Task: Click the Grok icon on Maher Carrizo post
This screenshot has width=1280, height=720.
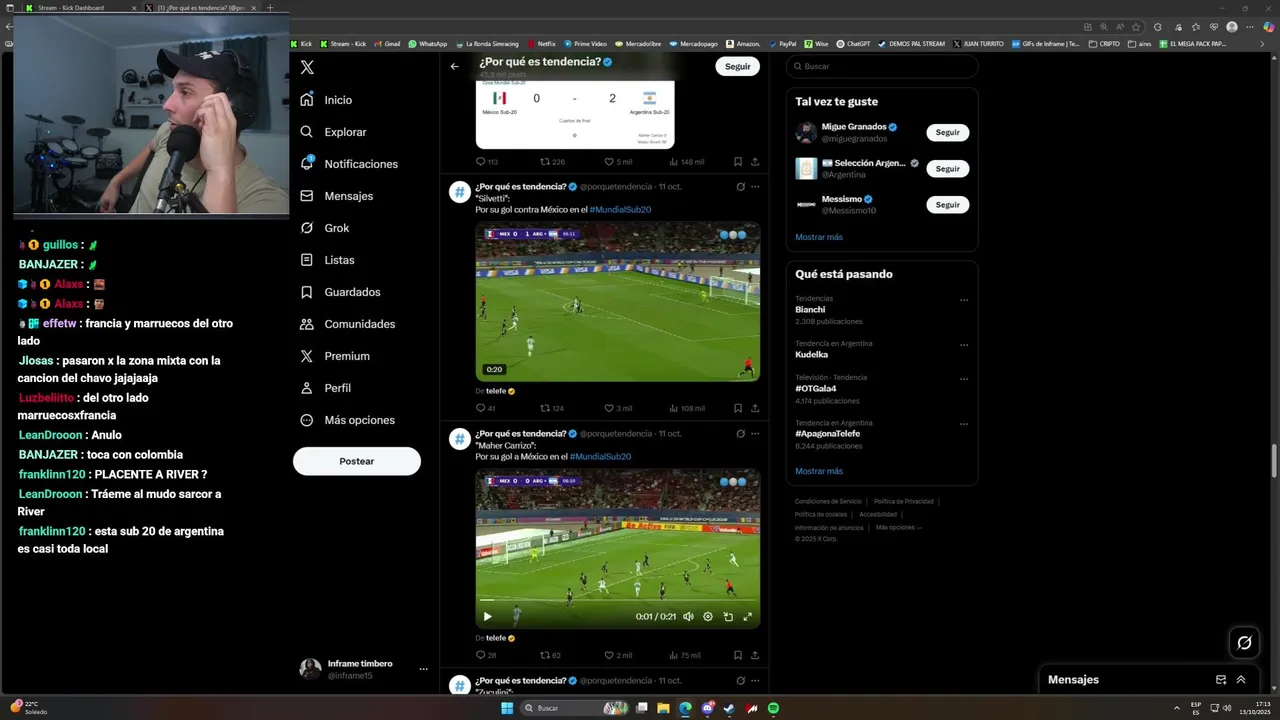Action: (740, 433)
